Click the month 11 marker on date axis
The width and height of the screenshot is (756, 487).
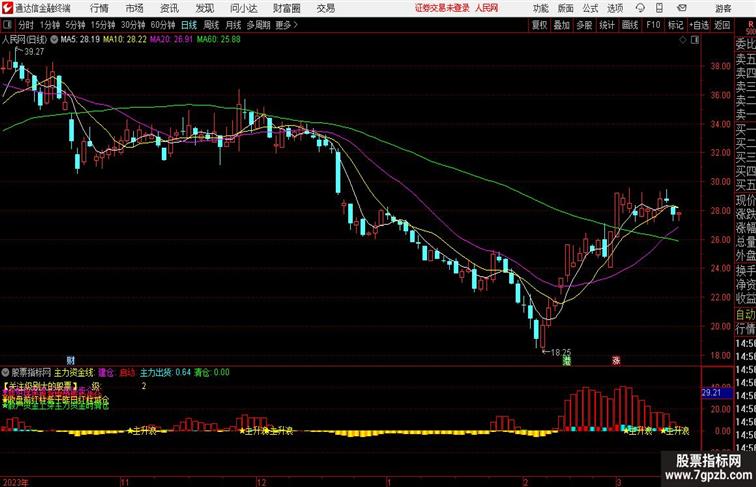(x=124, y=482)
